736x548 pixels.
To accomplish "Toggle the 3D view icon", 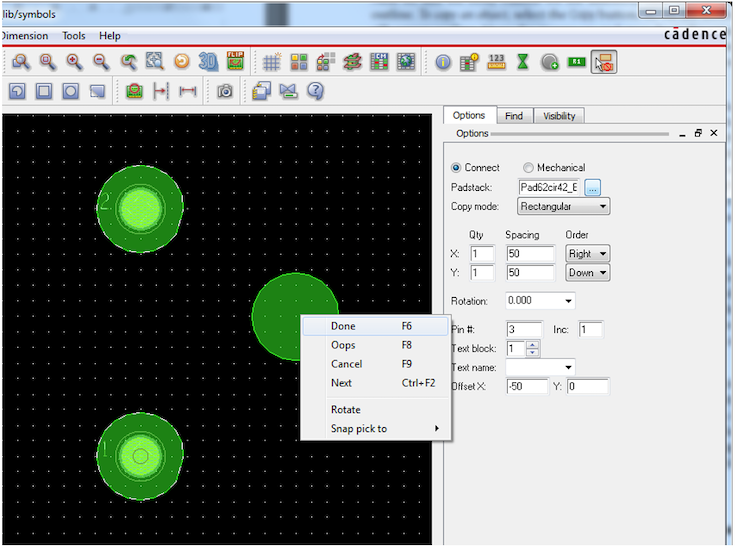I will 209,62.
